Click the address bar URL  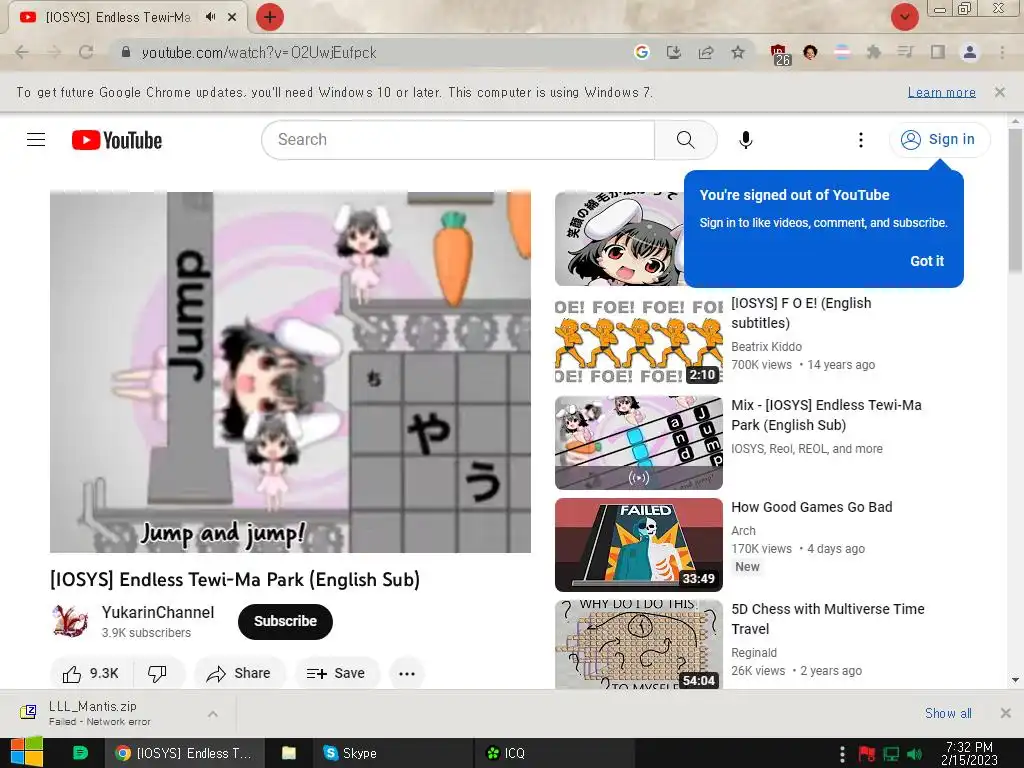click(x=259, y=52)
